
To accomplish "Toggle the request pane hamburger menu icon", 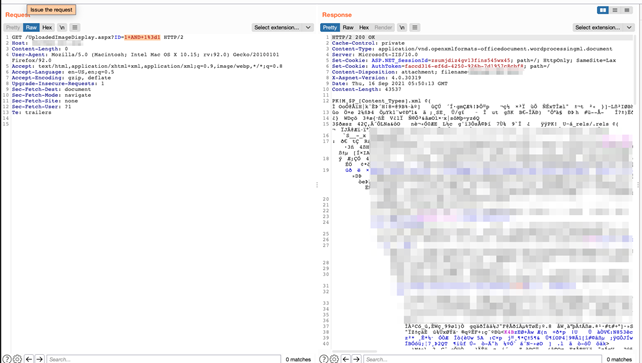I will 75,27.
